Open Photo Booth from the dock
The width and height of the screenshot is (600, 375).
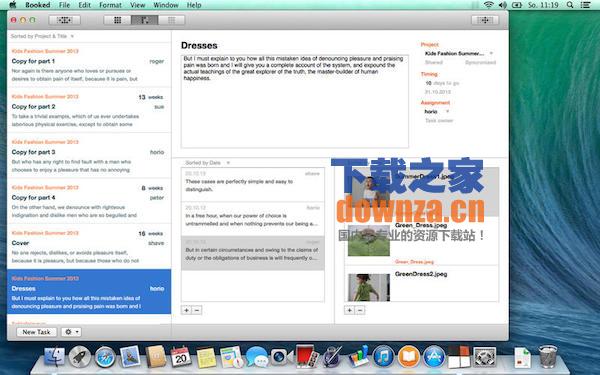(x=307, y=357)
